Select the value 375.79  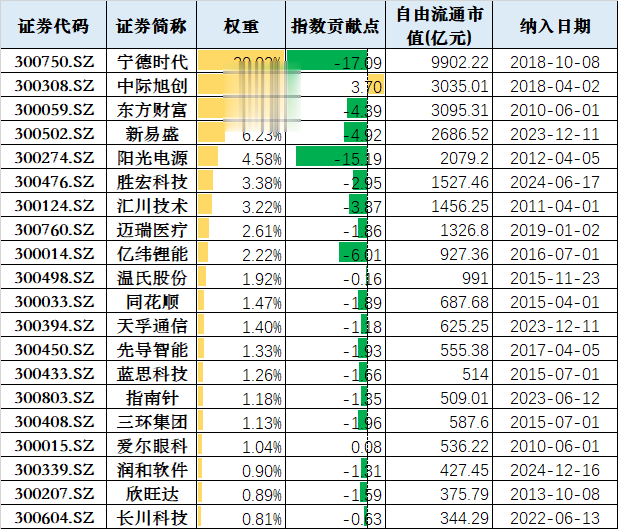(x=464, y=494)
